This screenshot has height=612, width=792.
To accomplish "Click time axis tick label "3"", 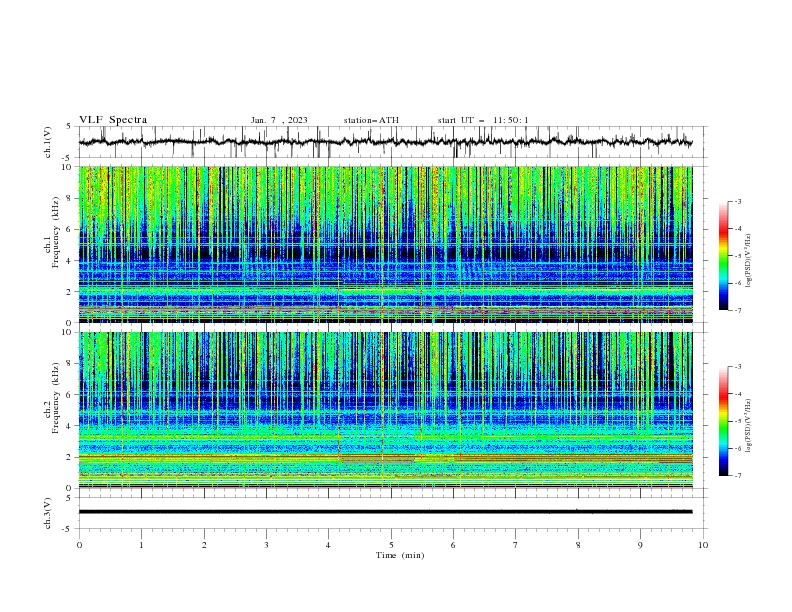I will [266, 545].
